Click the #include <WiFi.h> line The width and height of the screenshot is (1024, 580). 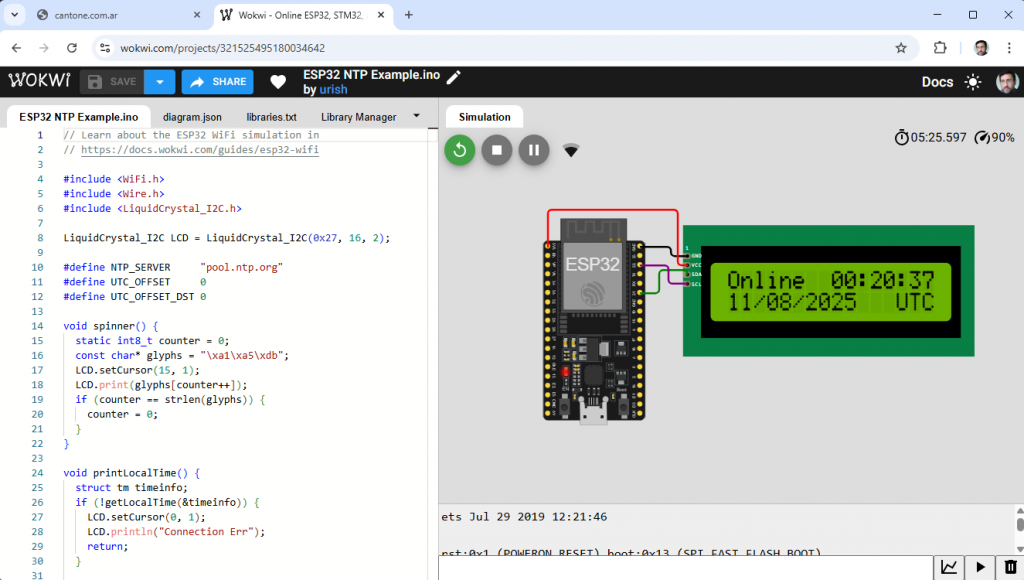[x=114, y=179]
